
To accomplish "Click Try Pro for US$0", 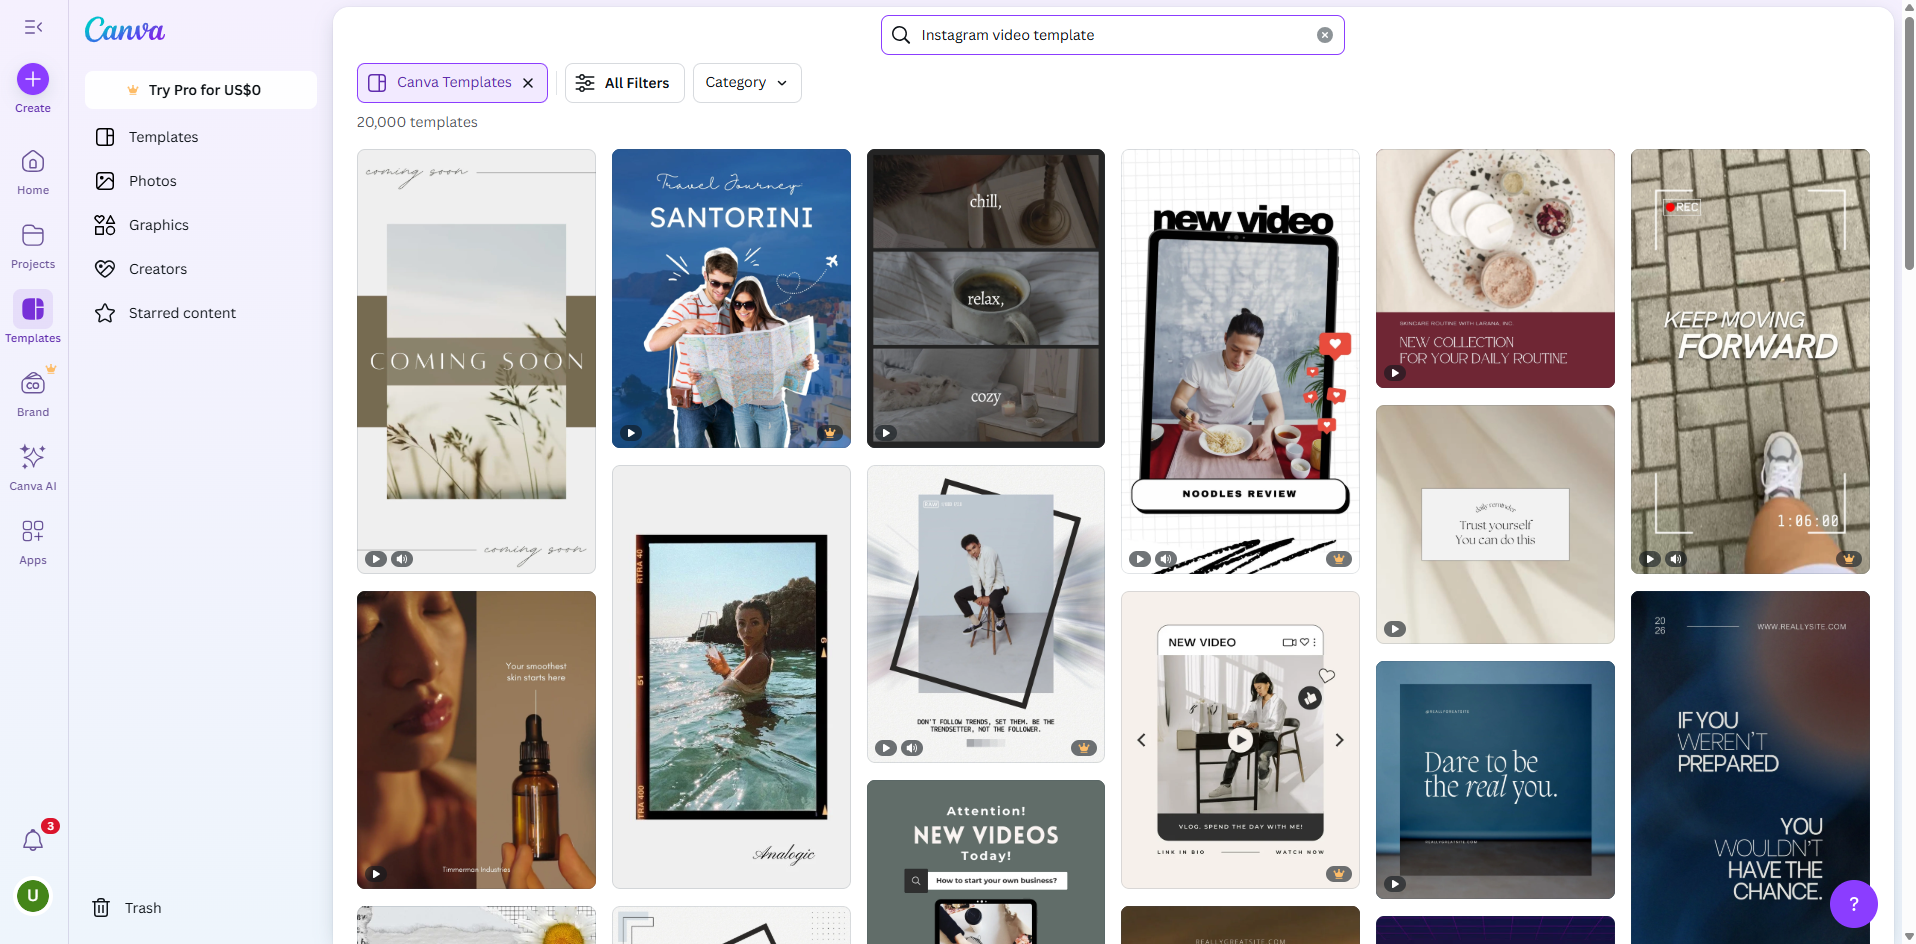I will pos(200,89).
